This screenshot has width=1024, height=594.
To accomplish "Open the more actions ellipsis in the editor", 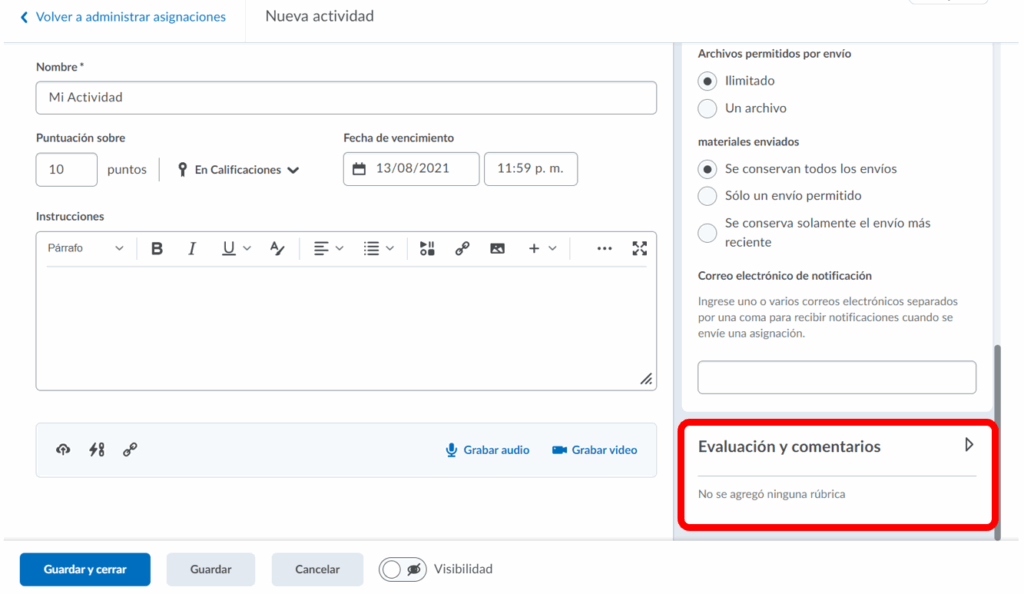I will [x=604, y=249].
